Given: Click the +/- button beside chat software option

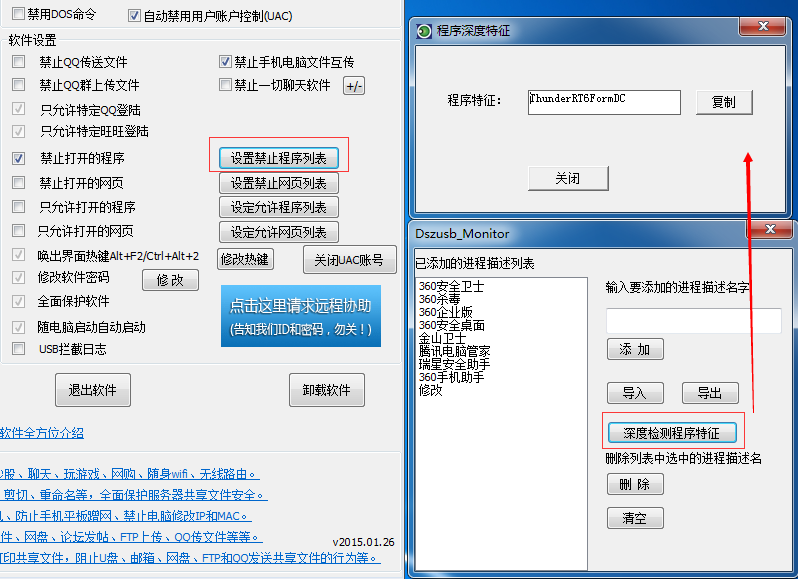Looking at the screenshot, I should (354, 86).
